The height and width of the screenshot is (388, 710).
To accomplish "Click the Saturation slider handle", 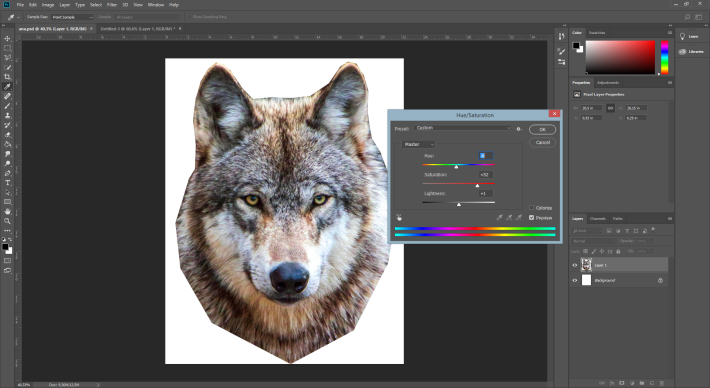I will coord(477,186).
